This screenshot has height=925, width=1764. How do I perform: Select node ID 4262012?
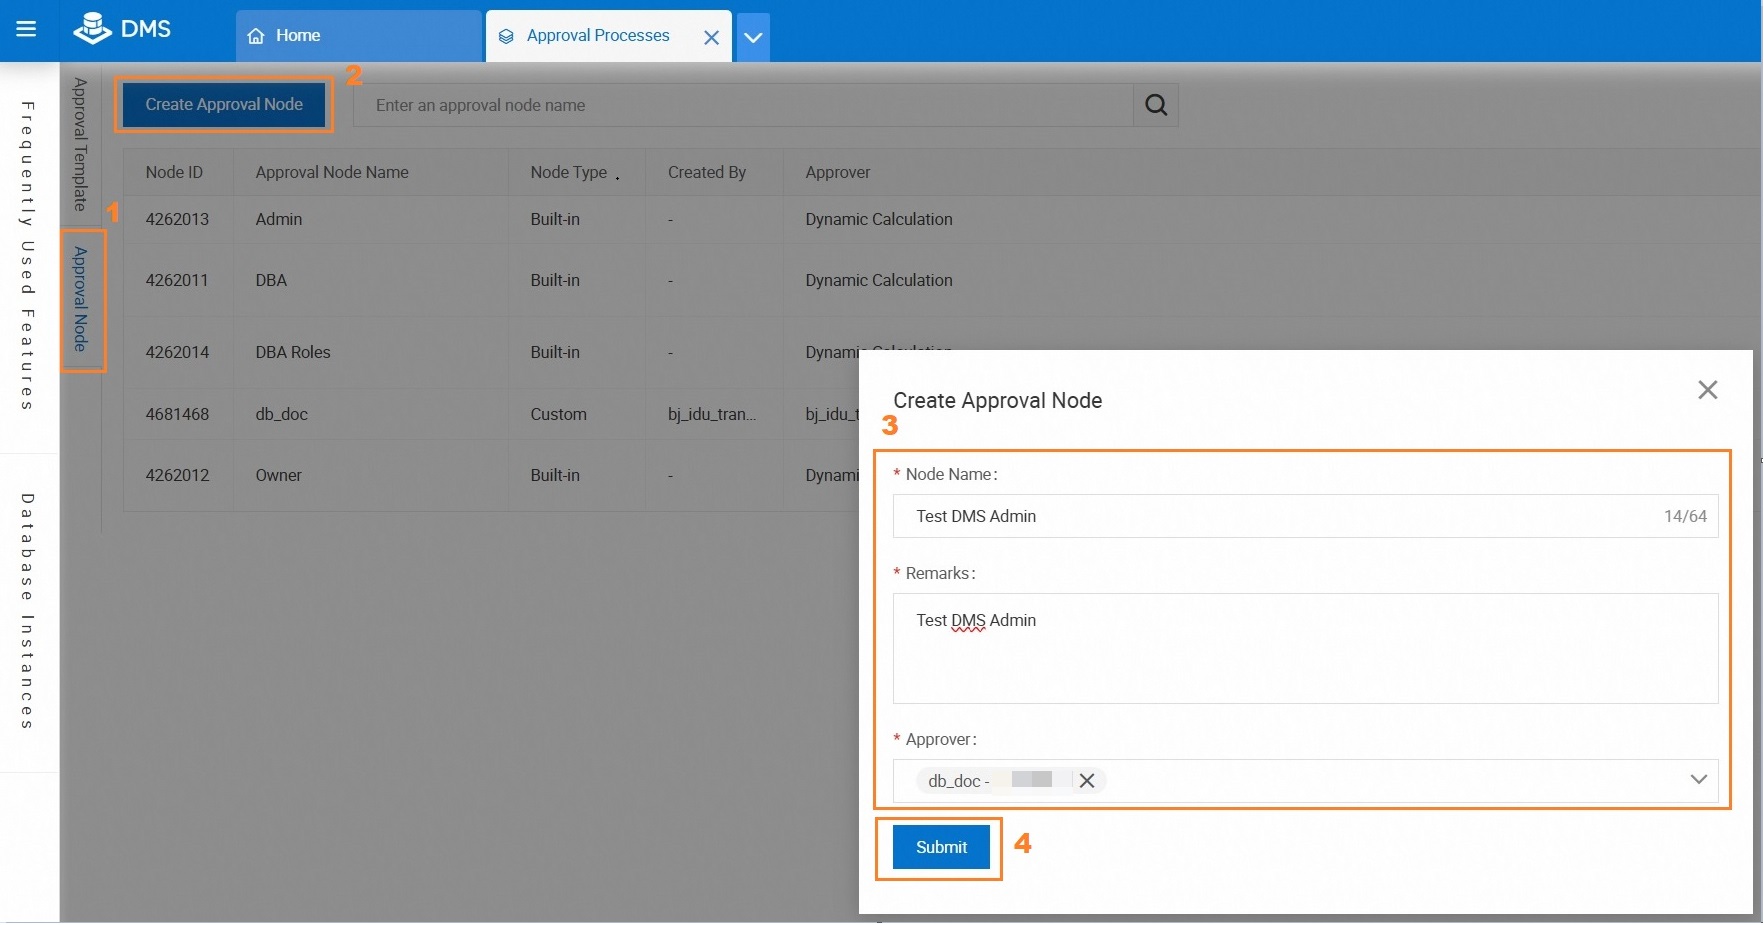(x=177, y=475)
